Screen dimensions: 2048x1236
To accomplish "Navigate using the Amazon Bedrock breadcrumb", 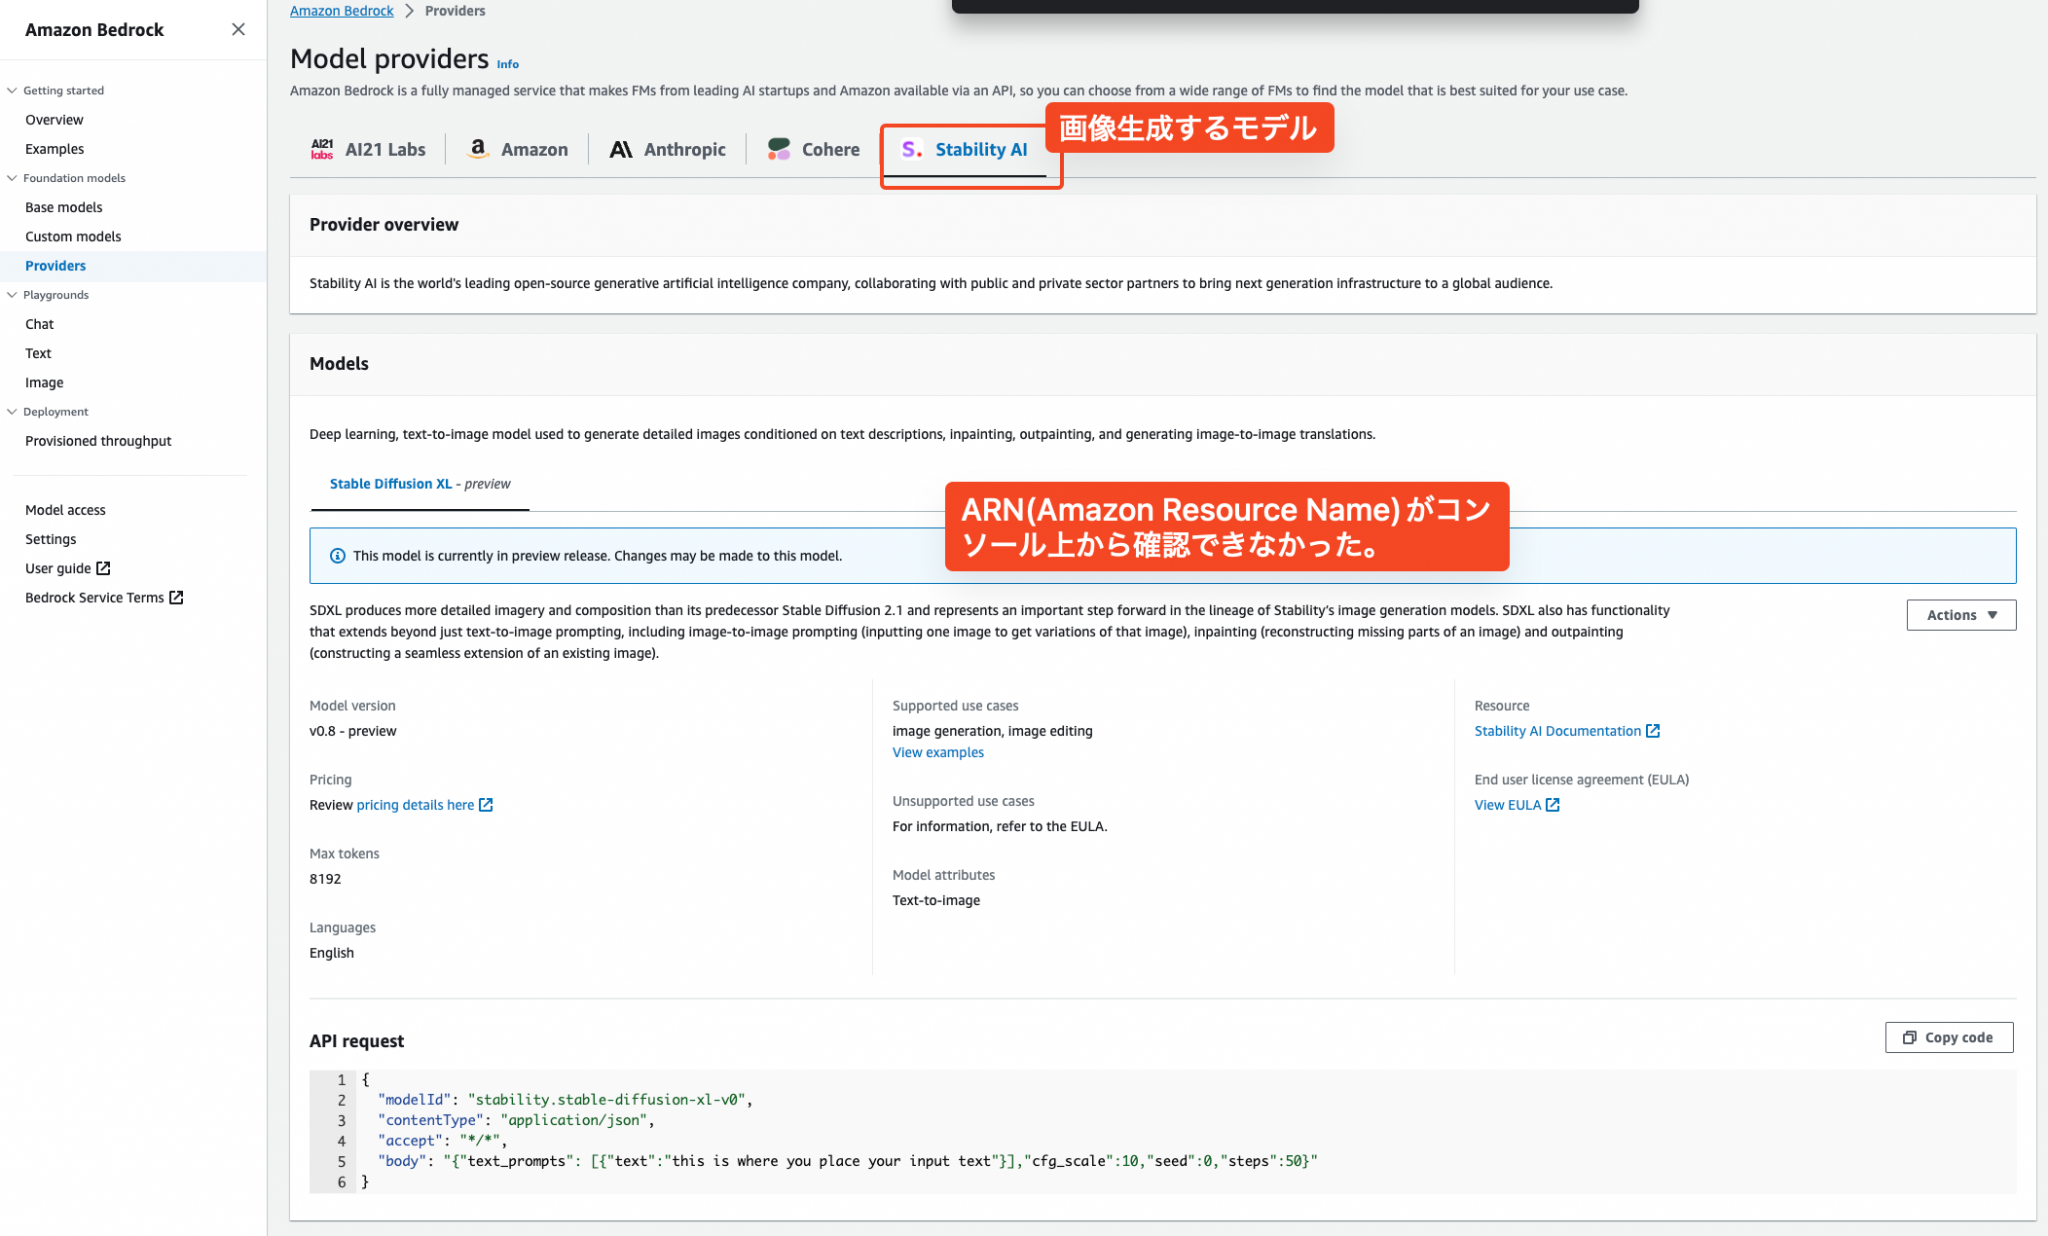I will point(341,10).
